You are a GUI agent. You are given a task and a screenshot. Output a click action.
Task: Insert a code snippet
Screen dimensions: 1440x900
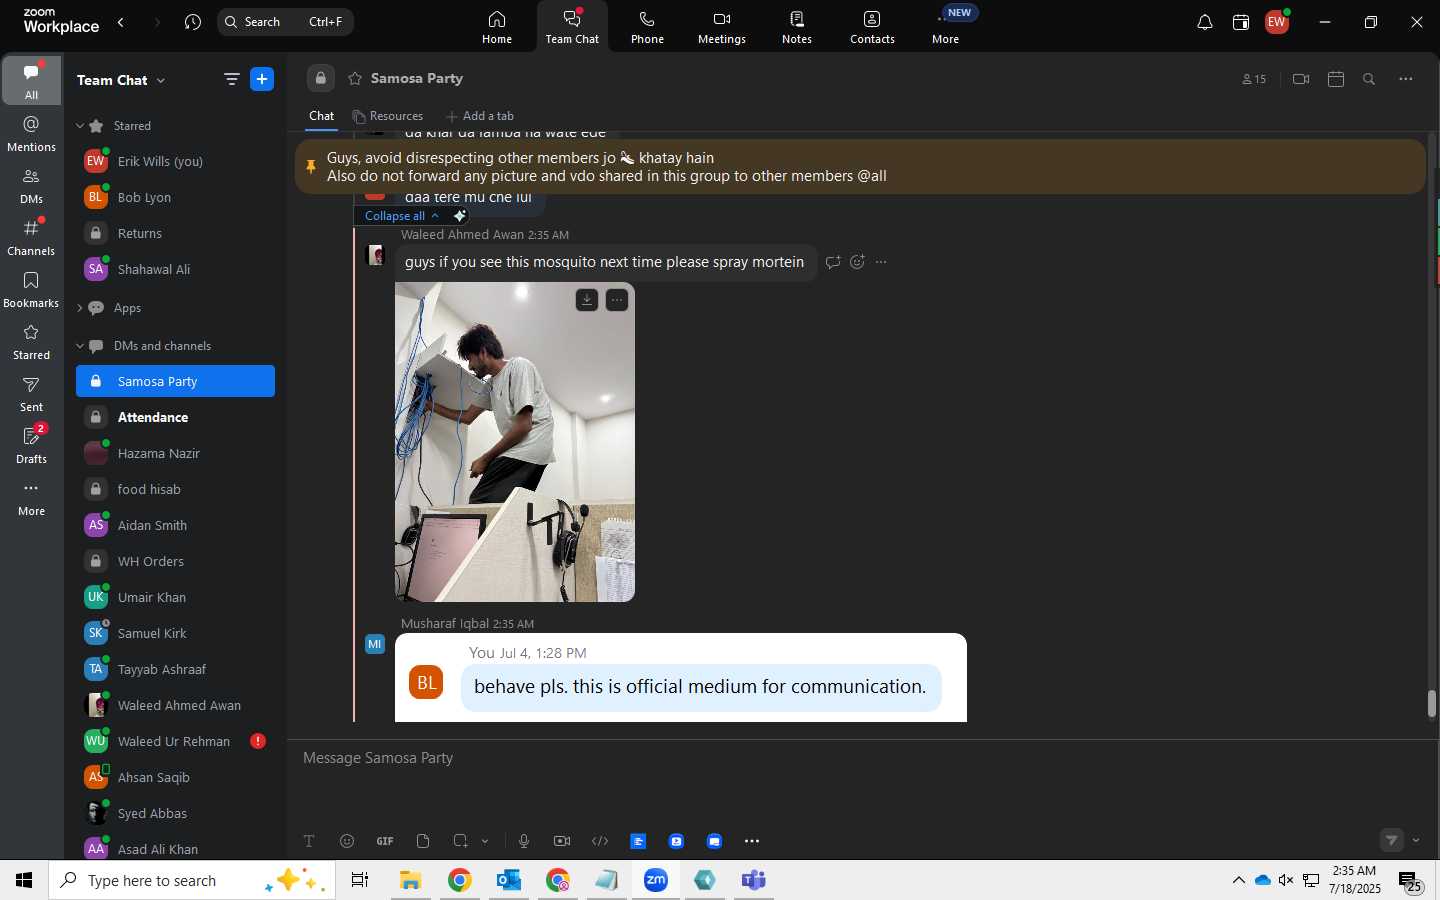coord(600,841)
